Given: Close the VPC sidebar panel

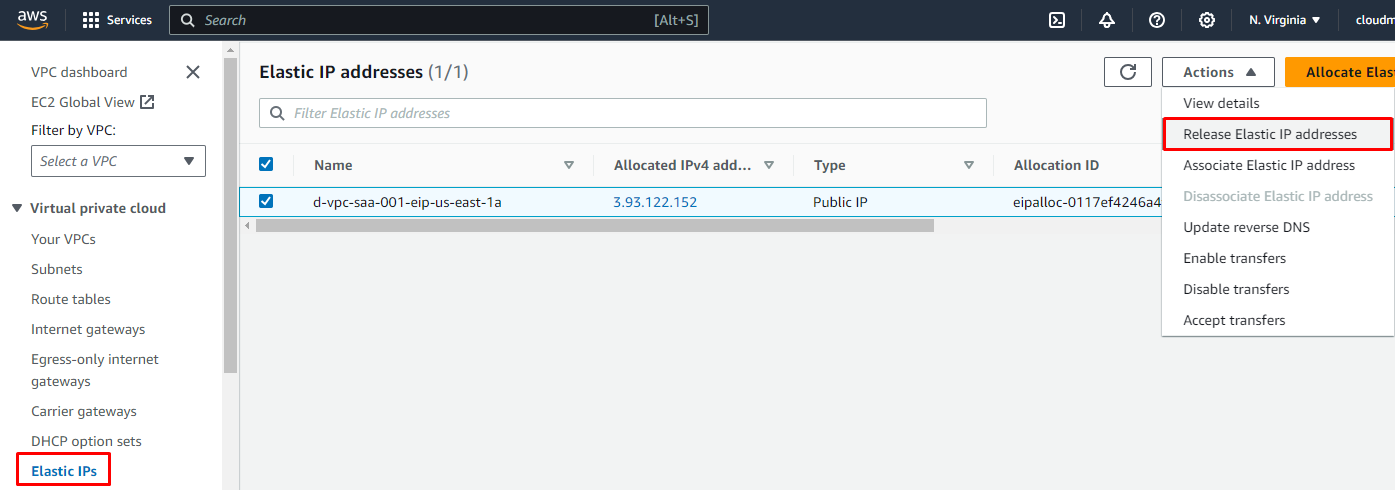Looking at the screenshot, I should (x=193, y=72).
